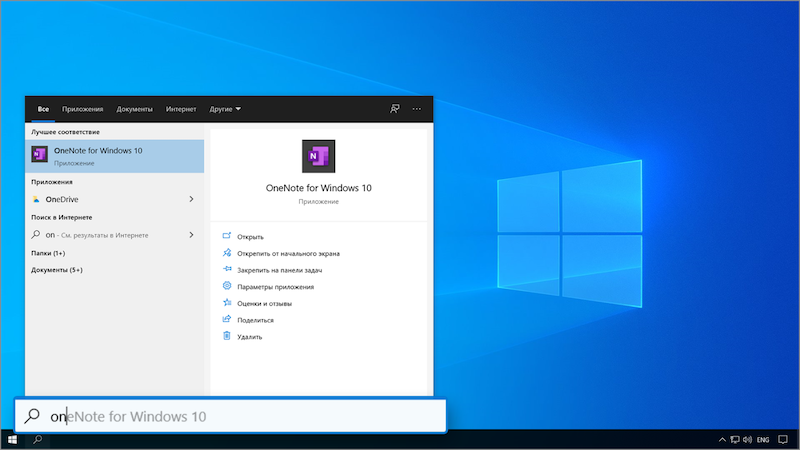Click the Открыть window icon

[227, 236]
